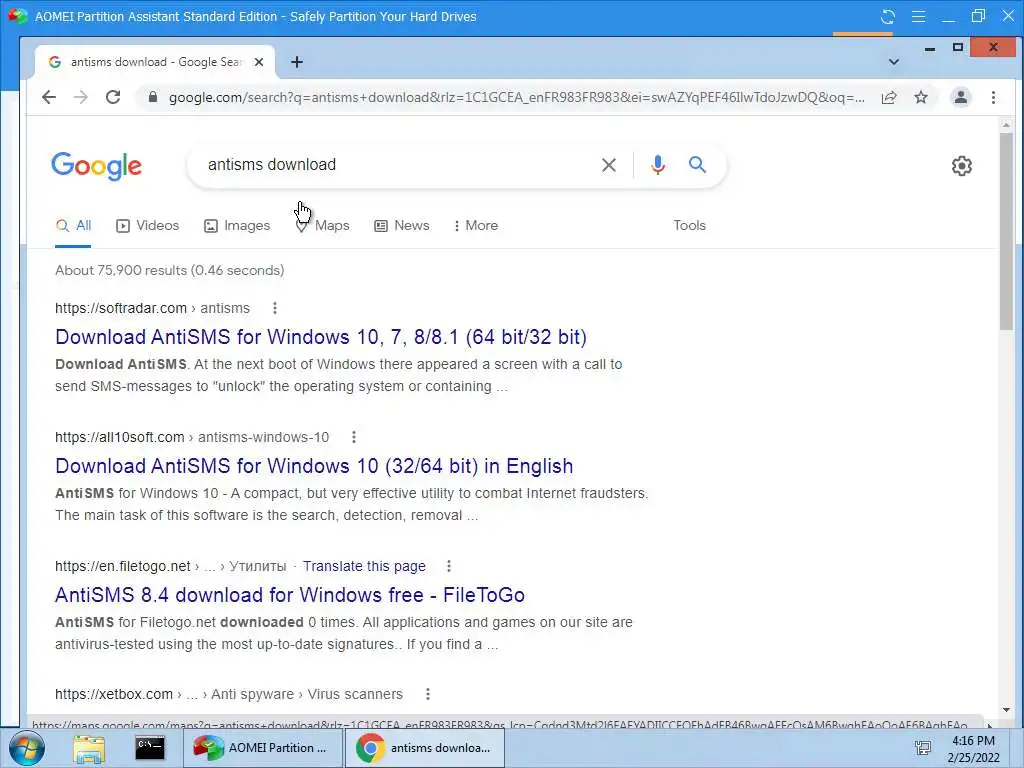
Task: Open AOMEI hamburger menu in title bar
Action: [918, 16]
